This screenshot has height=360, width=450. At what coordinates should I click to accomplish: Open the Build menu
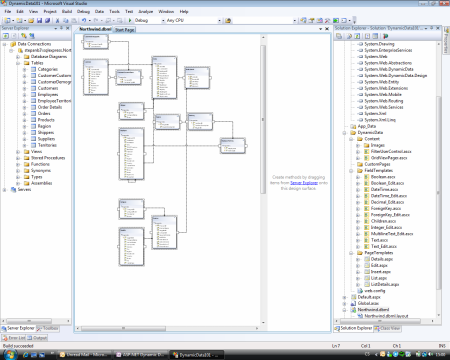click(67, 12)
